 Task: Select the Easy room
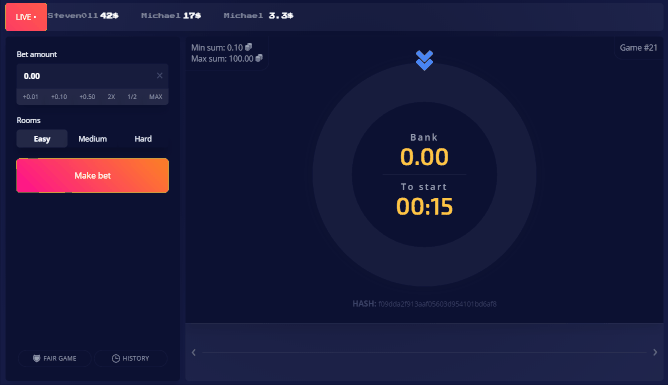pos(42,139)
